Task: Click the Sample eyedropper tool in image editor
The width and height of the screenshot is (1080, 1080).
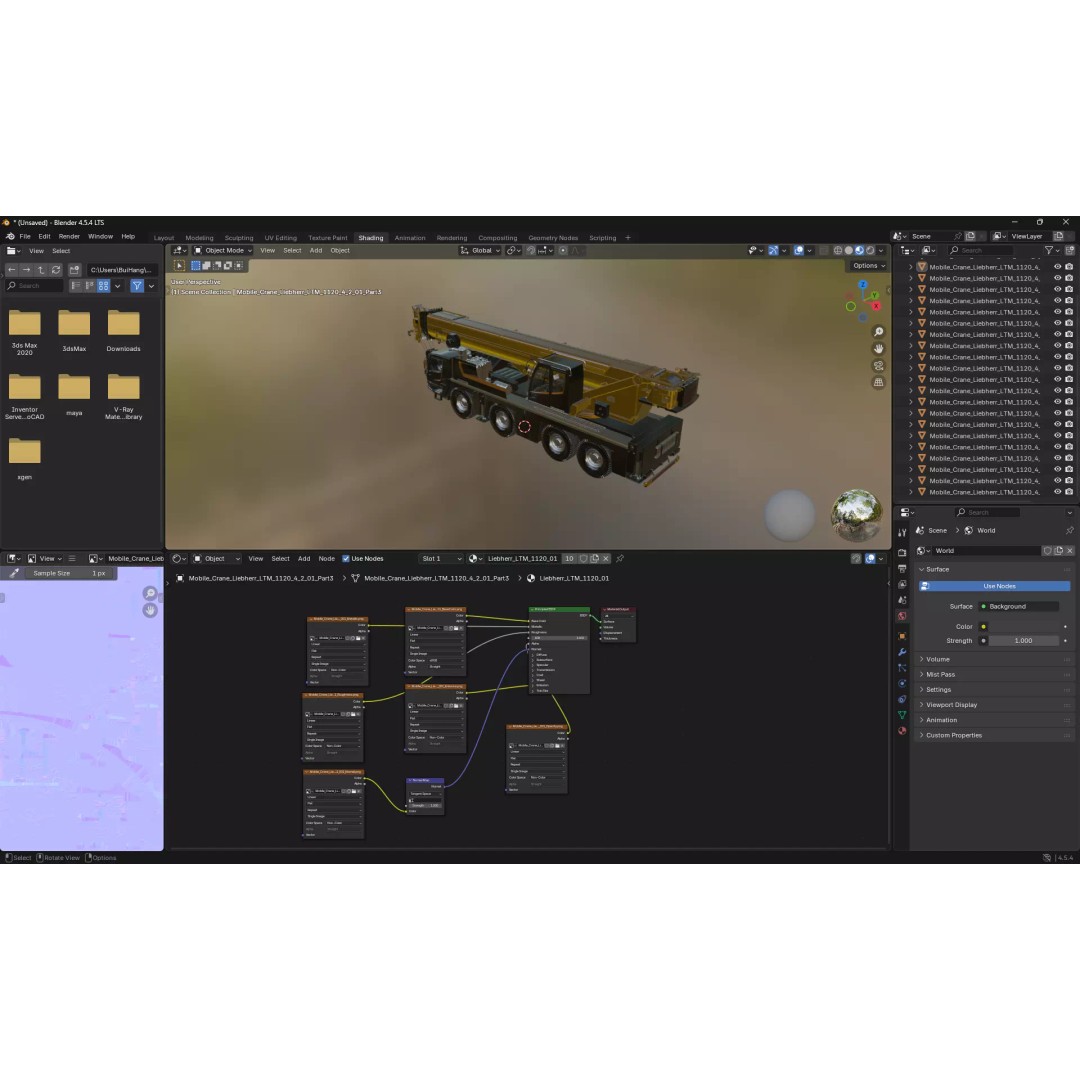Action: [x=14, y=573]
